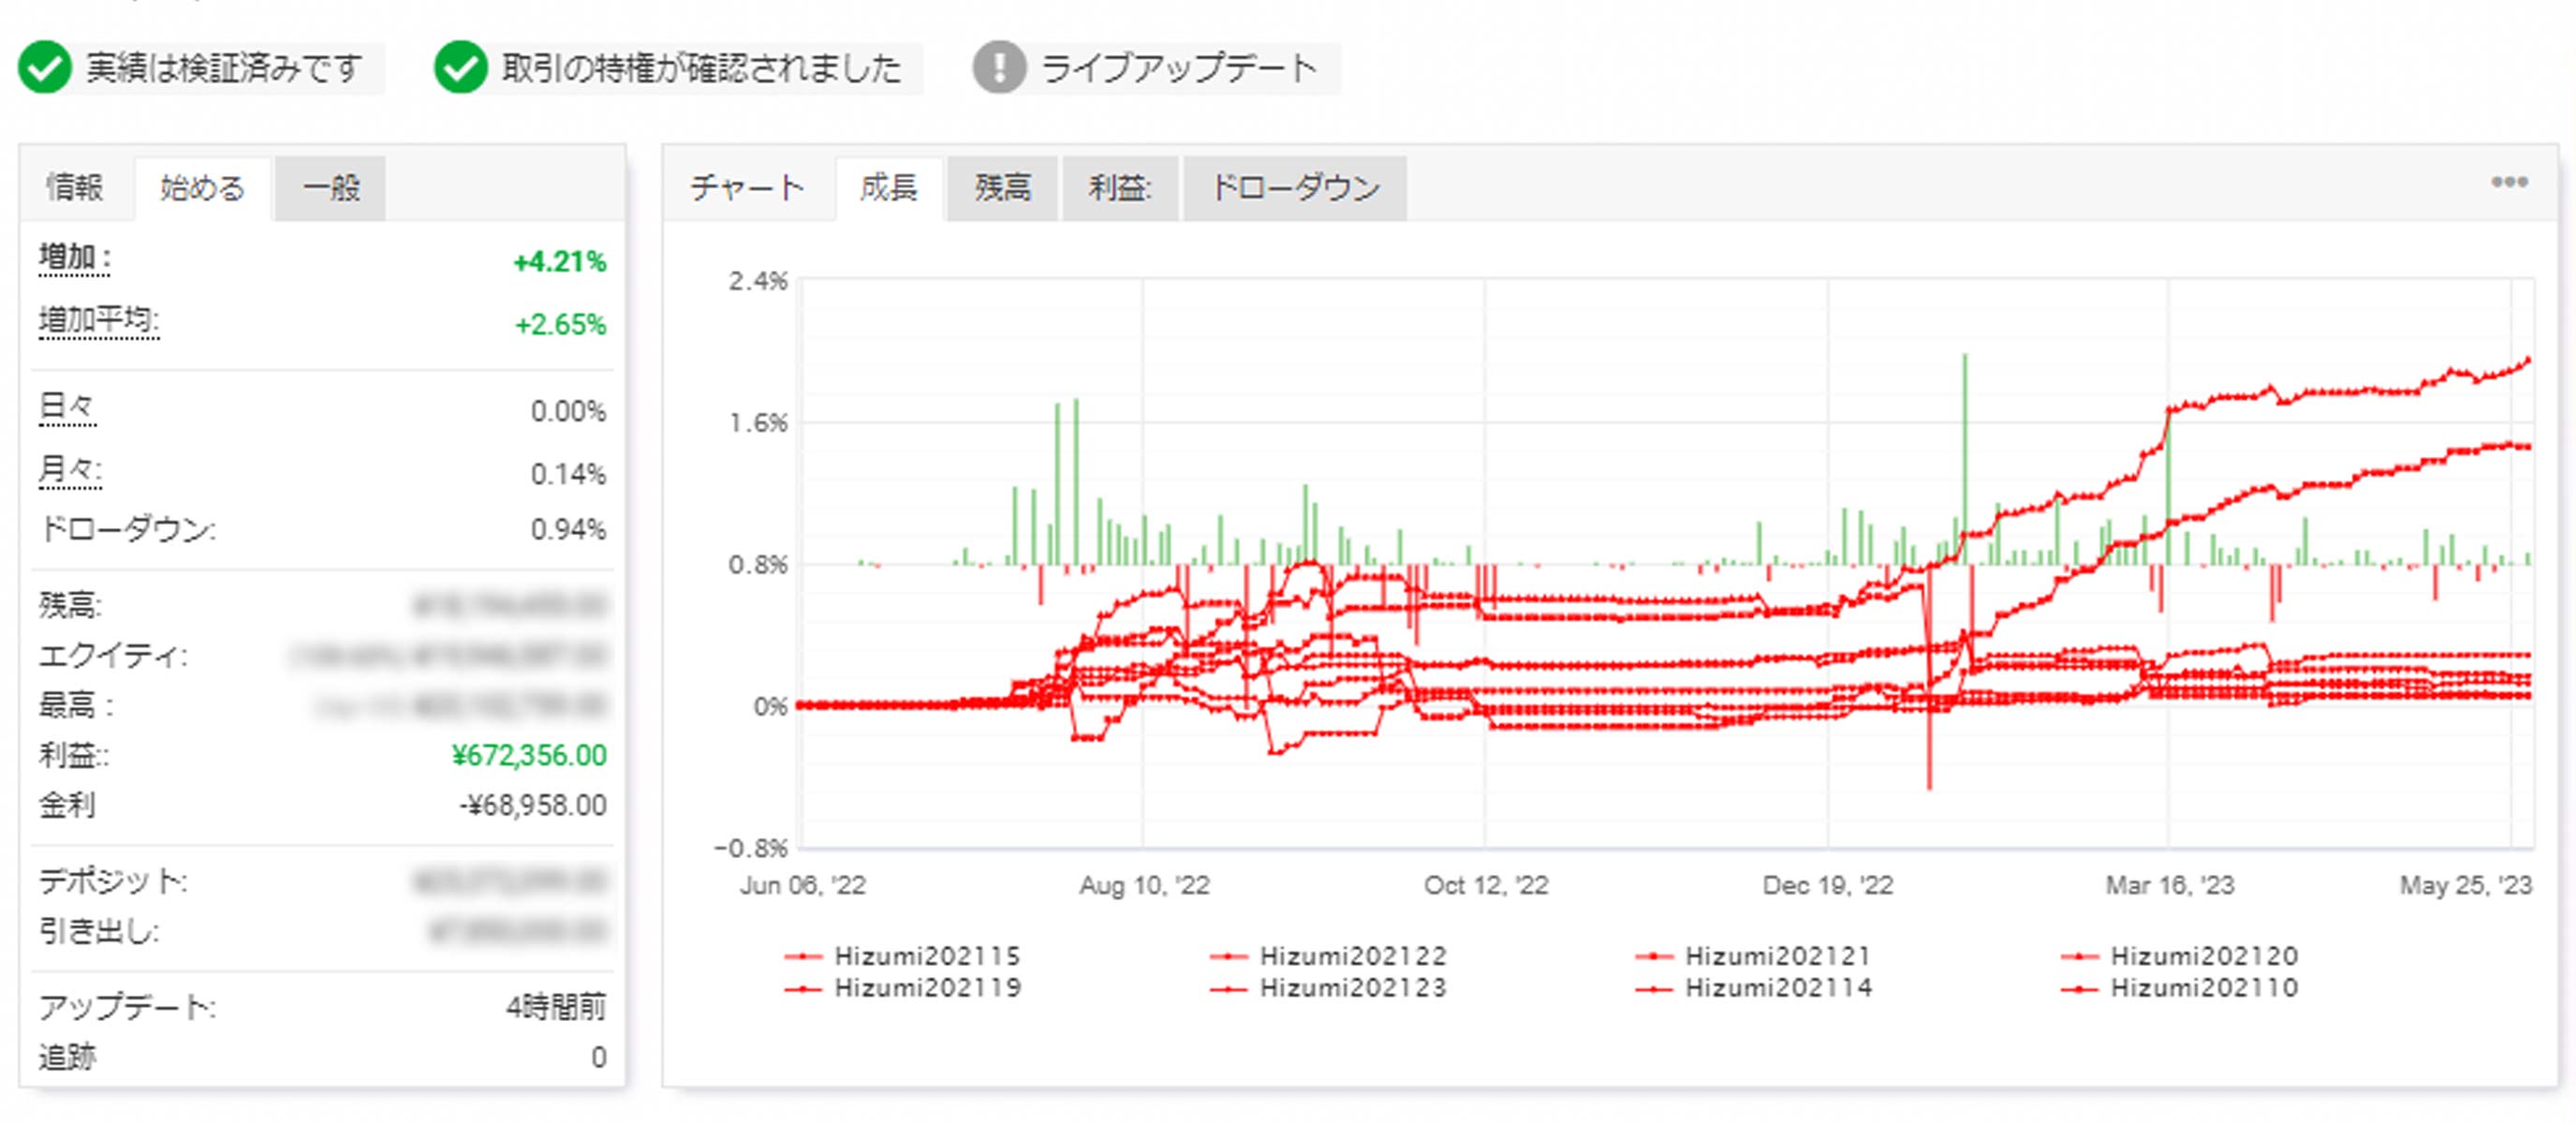Open the three-dots chart options menu
2576x1124 pixels.
point(2509,182)
